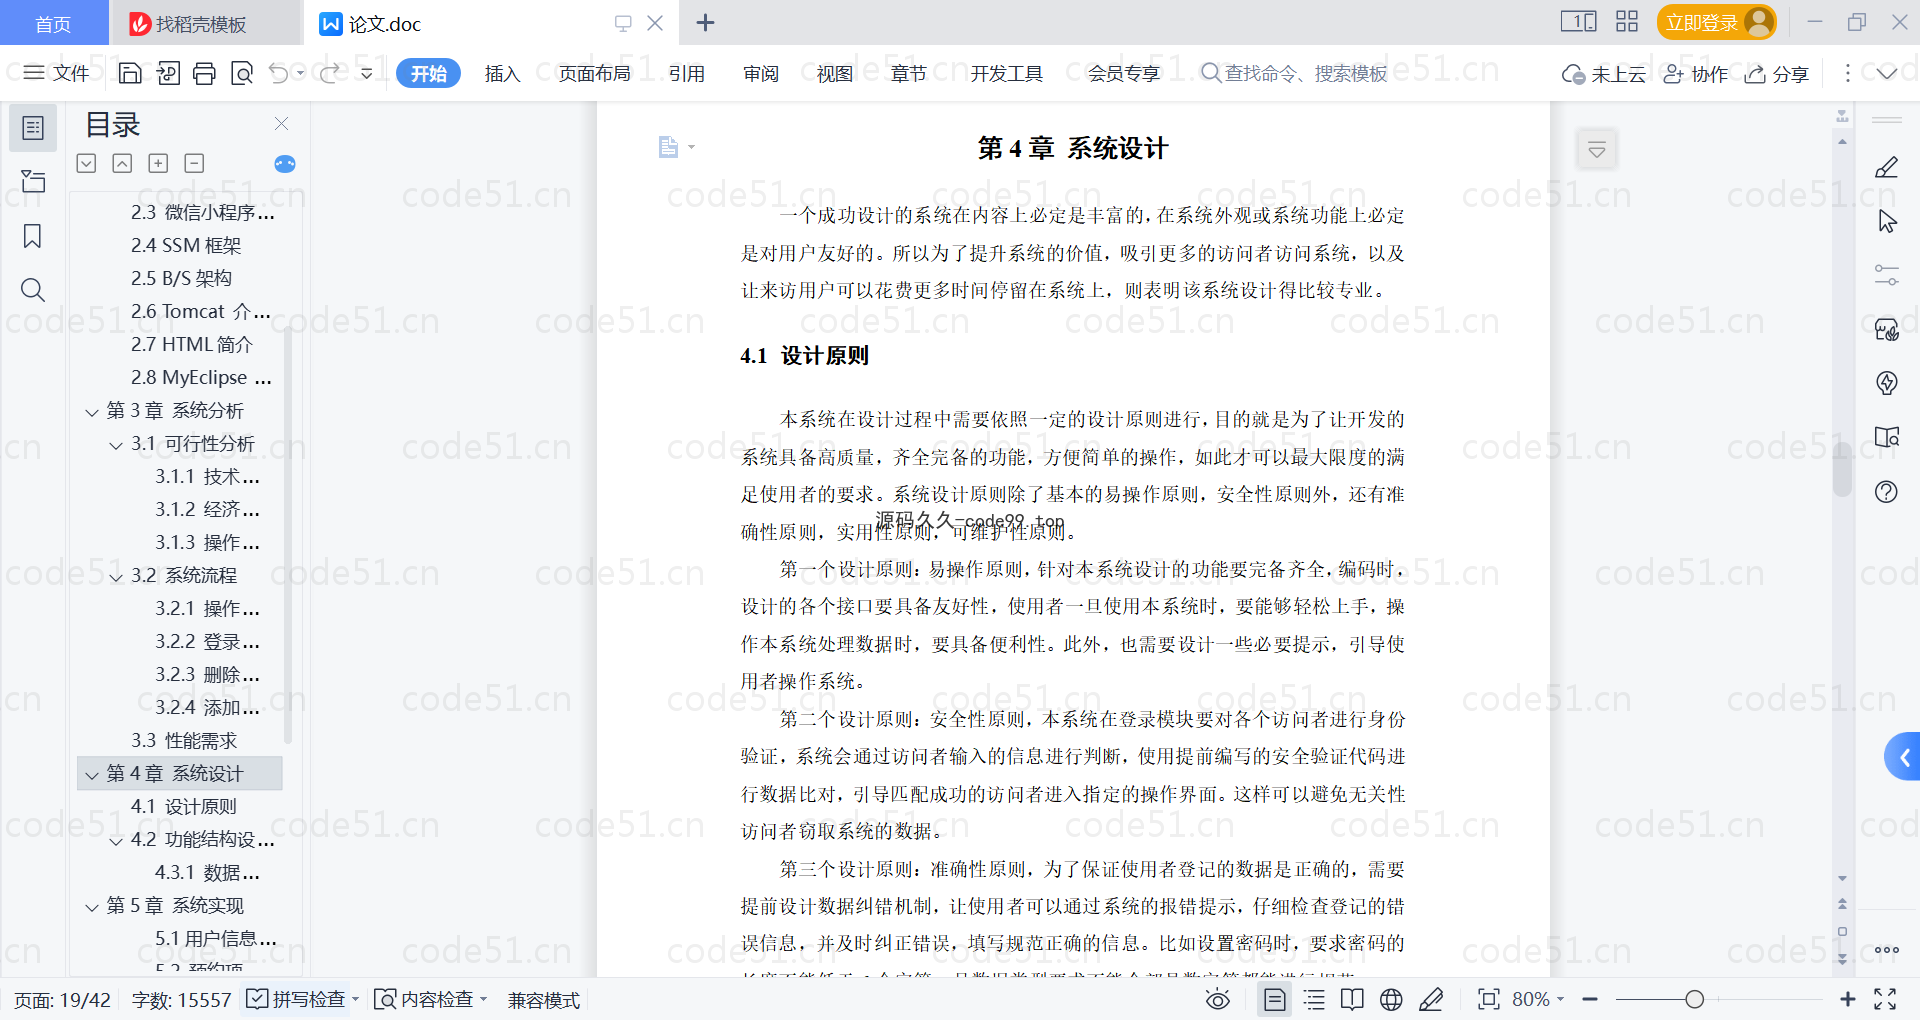Screen dimensions: 1920x1020
Task: Click the Print icon in toolbar
Action: tap(205, 73)
